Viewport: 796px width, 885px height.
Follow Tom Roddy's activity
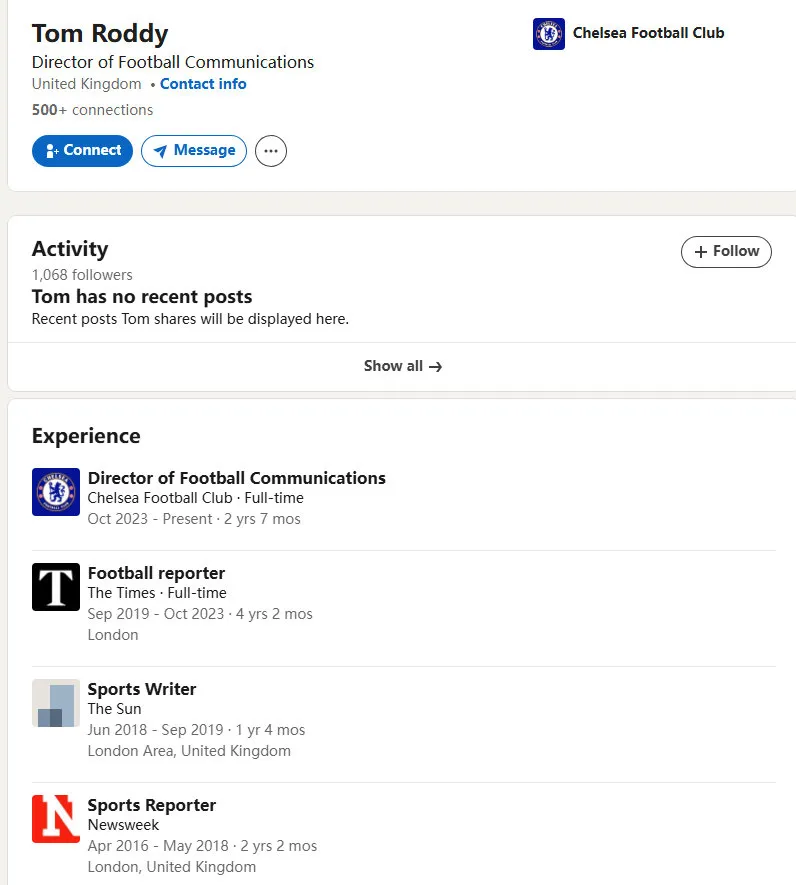point(726,252)
